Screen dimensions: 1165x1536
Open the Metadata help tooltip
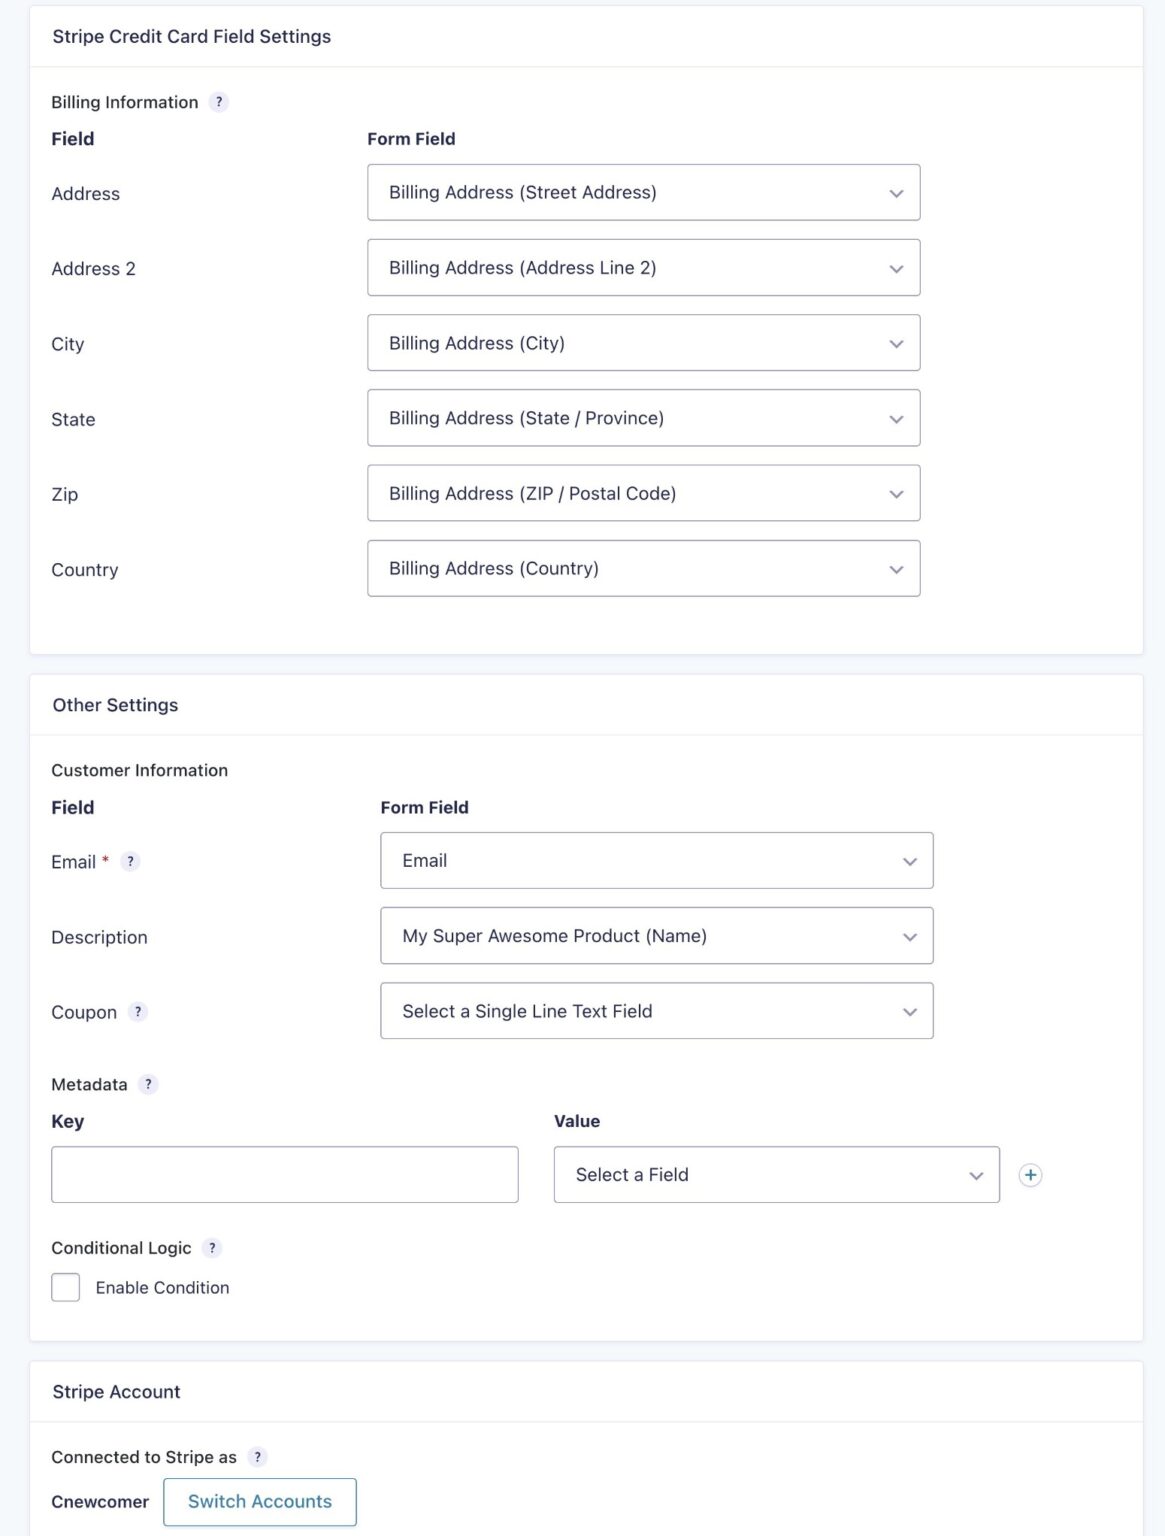pyautogui.click(x=147, y=1083)
